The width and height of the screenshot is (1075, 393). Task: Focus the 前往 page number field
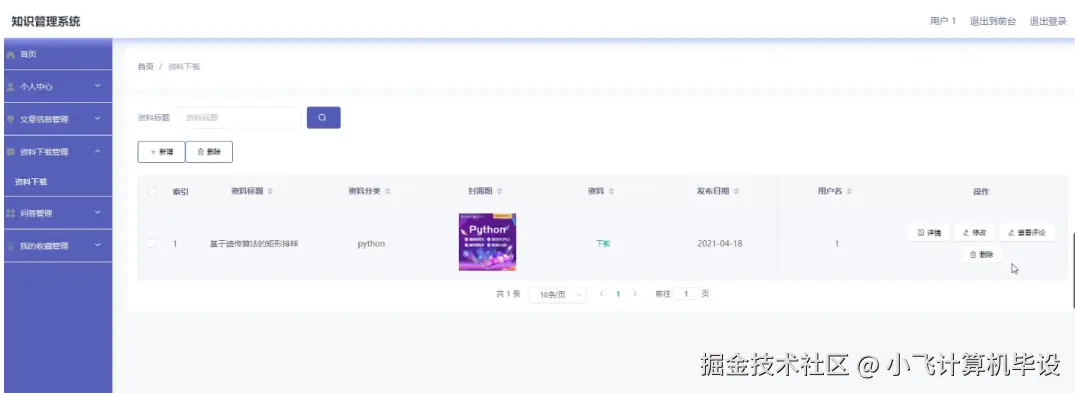pos(686,294)
